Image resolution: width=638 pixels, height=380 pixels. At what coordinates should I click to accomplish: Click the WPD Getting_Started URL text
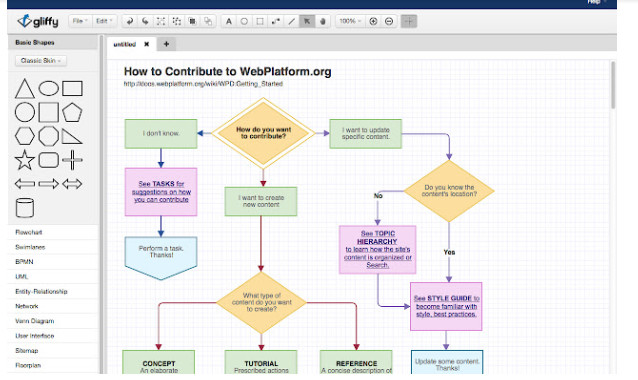click(x=203, y=84)
